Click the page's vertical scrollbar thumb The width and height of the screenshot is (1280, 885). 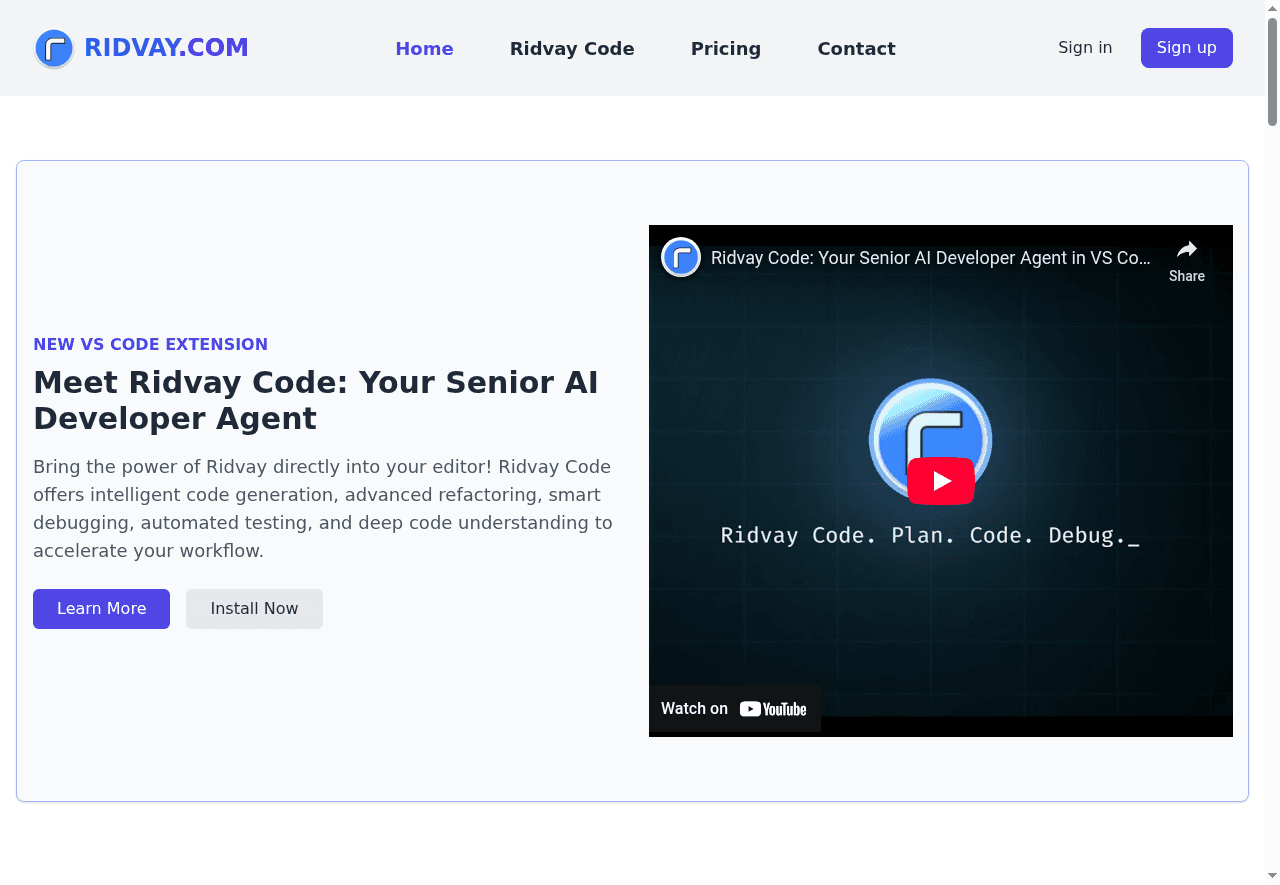(1272, 70)
